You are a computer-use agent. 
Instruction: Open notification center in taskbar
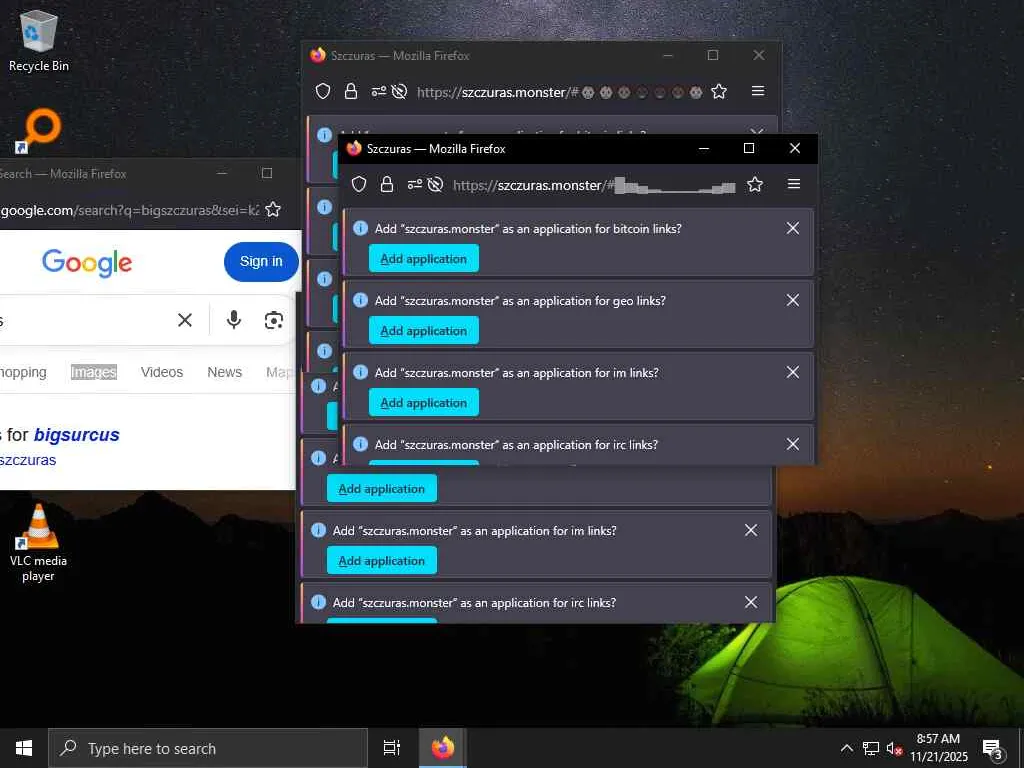[993, 749]
